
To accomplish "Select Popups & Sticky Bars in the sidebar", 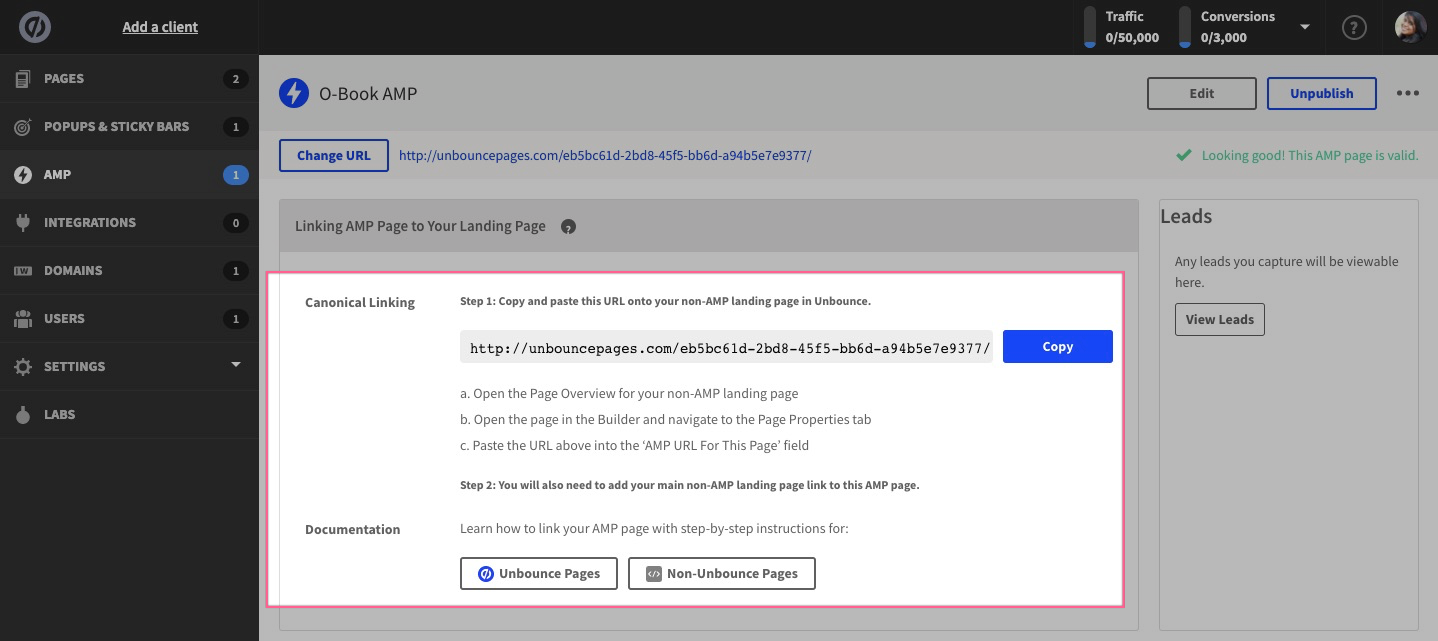I will [129, 127].
